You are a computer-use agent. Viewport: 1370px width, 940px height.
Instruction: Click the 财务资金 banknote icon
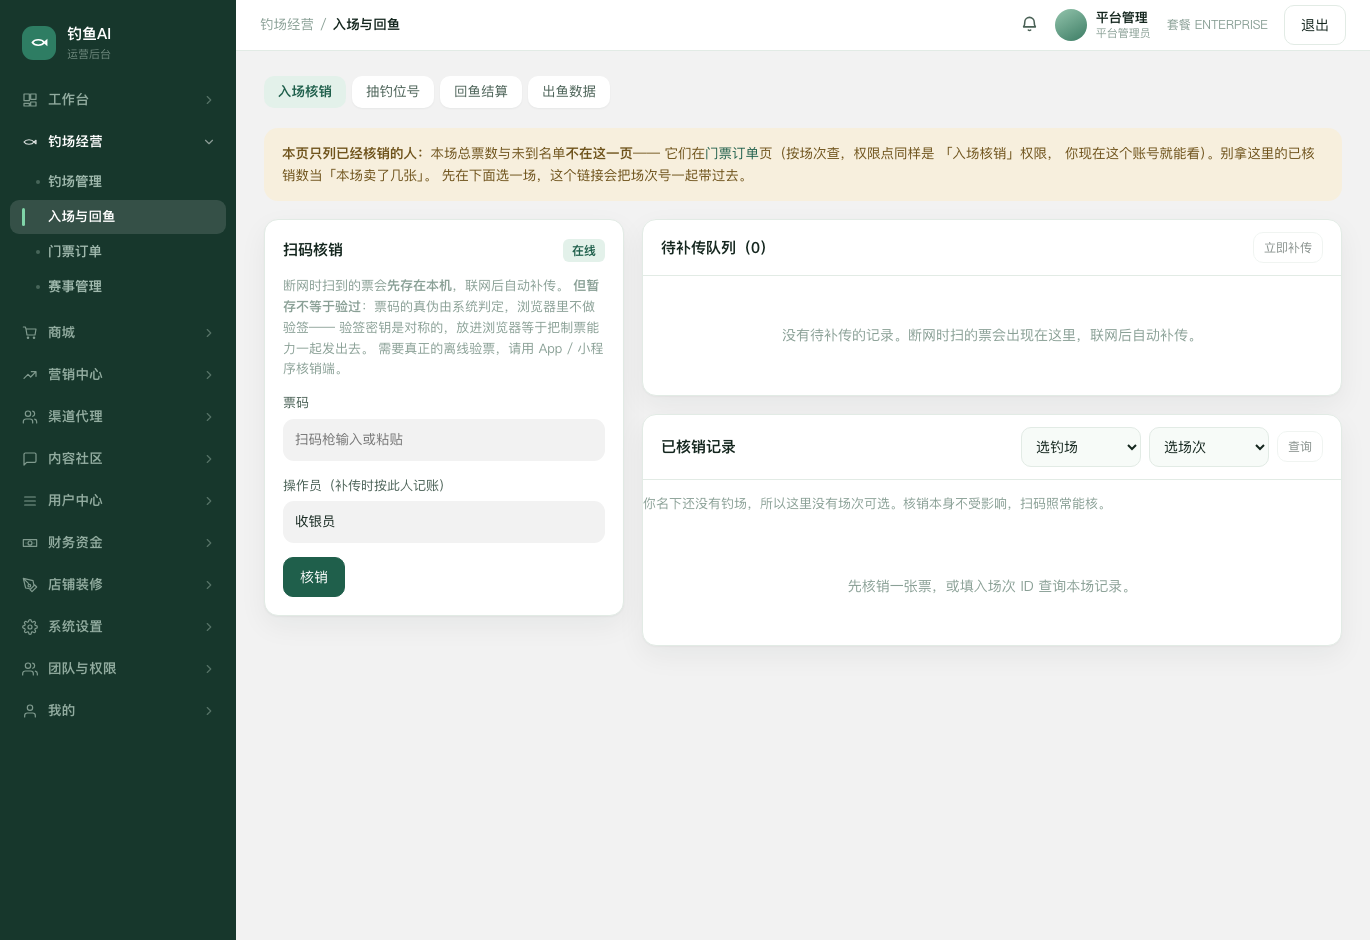tap(30, 543)
